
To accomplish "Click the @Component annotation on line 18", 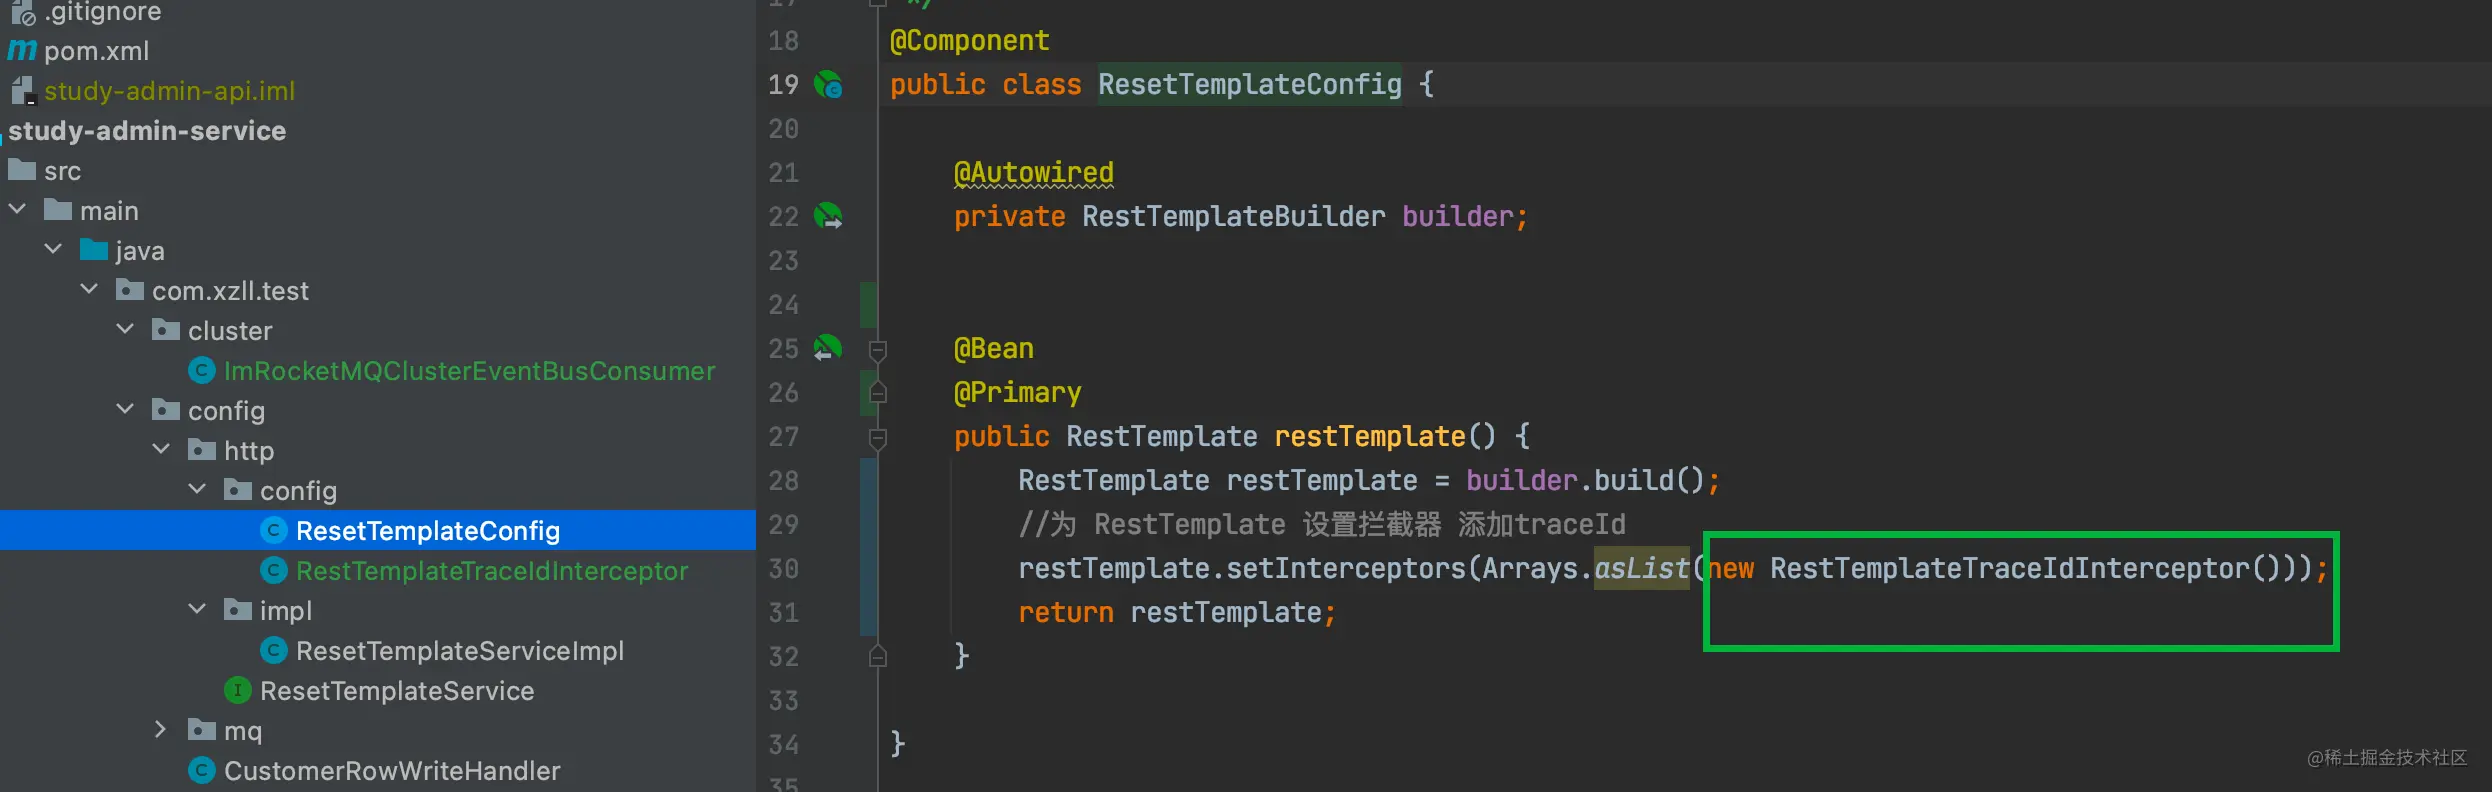I will [x=969, y=41].
